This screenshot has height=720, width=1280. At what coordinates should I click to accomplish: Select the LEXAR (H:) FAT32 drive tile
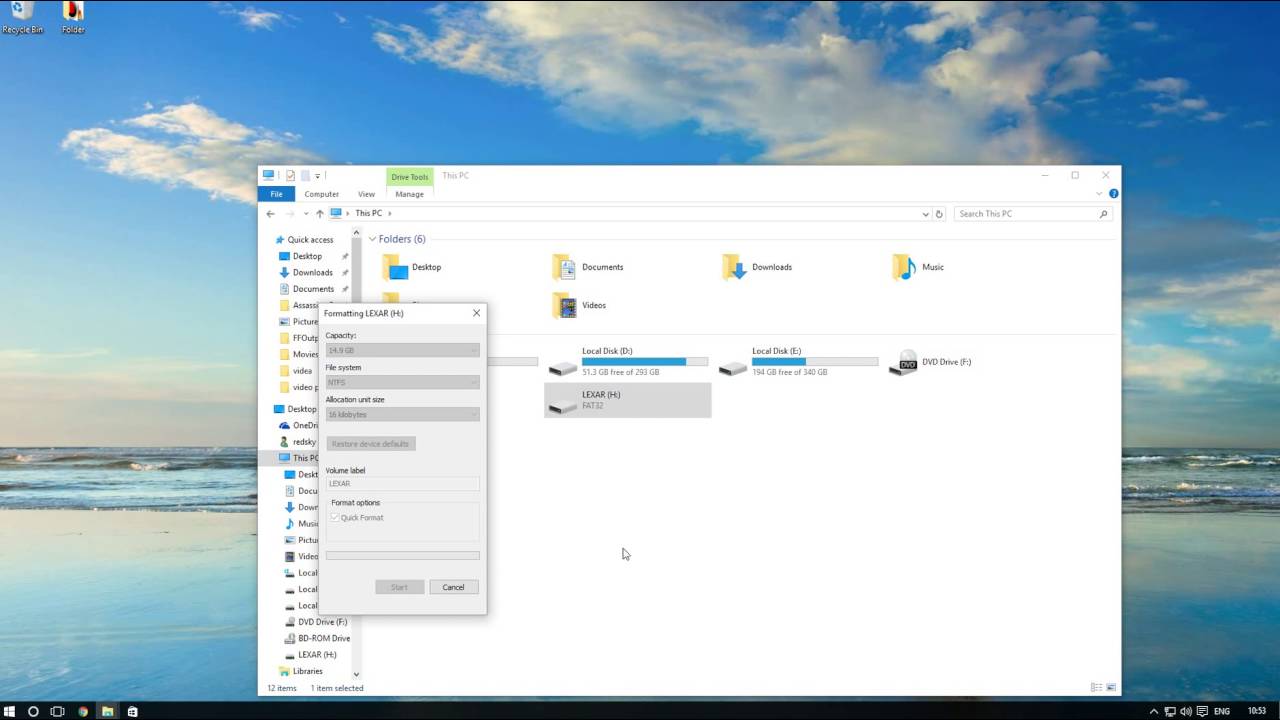point(628,400)
